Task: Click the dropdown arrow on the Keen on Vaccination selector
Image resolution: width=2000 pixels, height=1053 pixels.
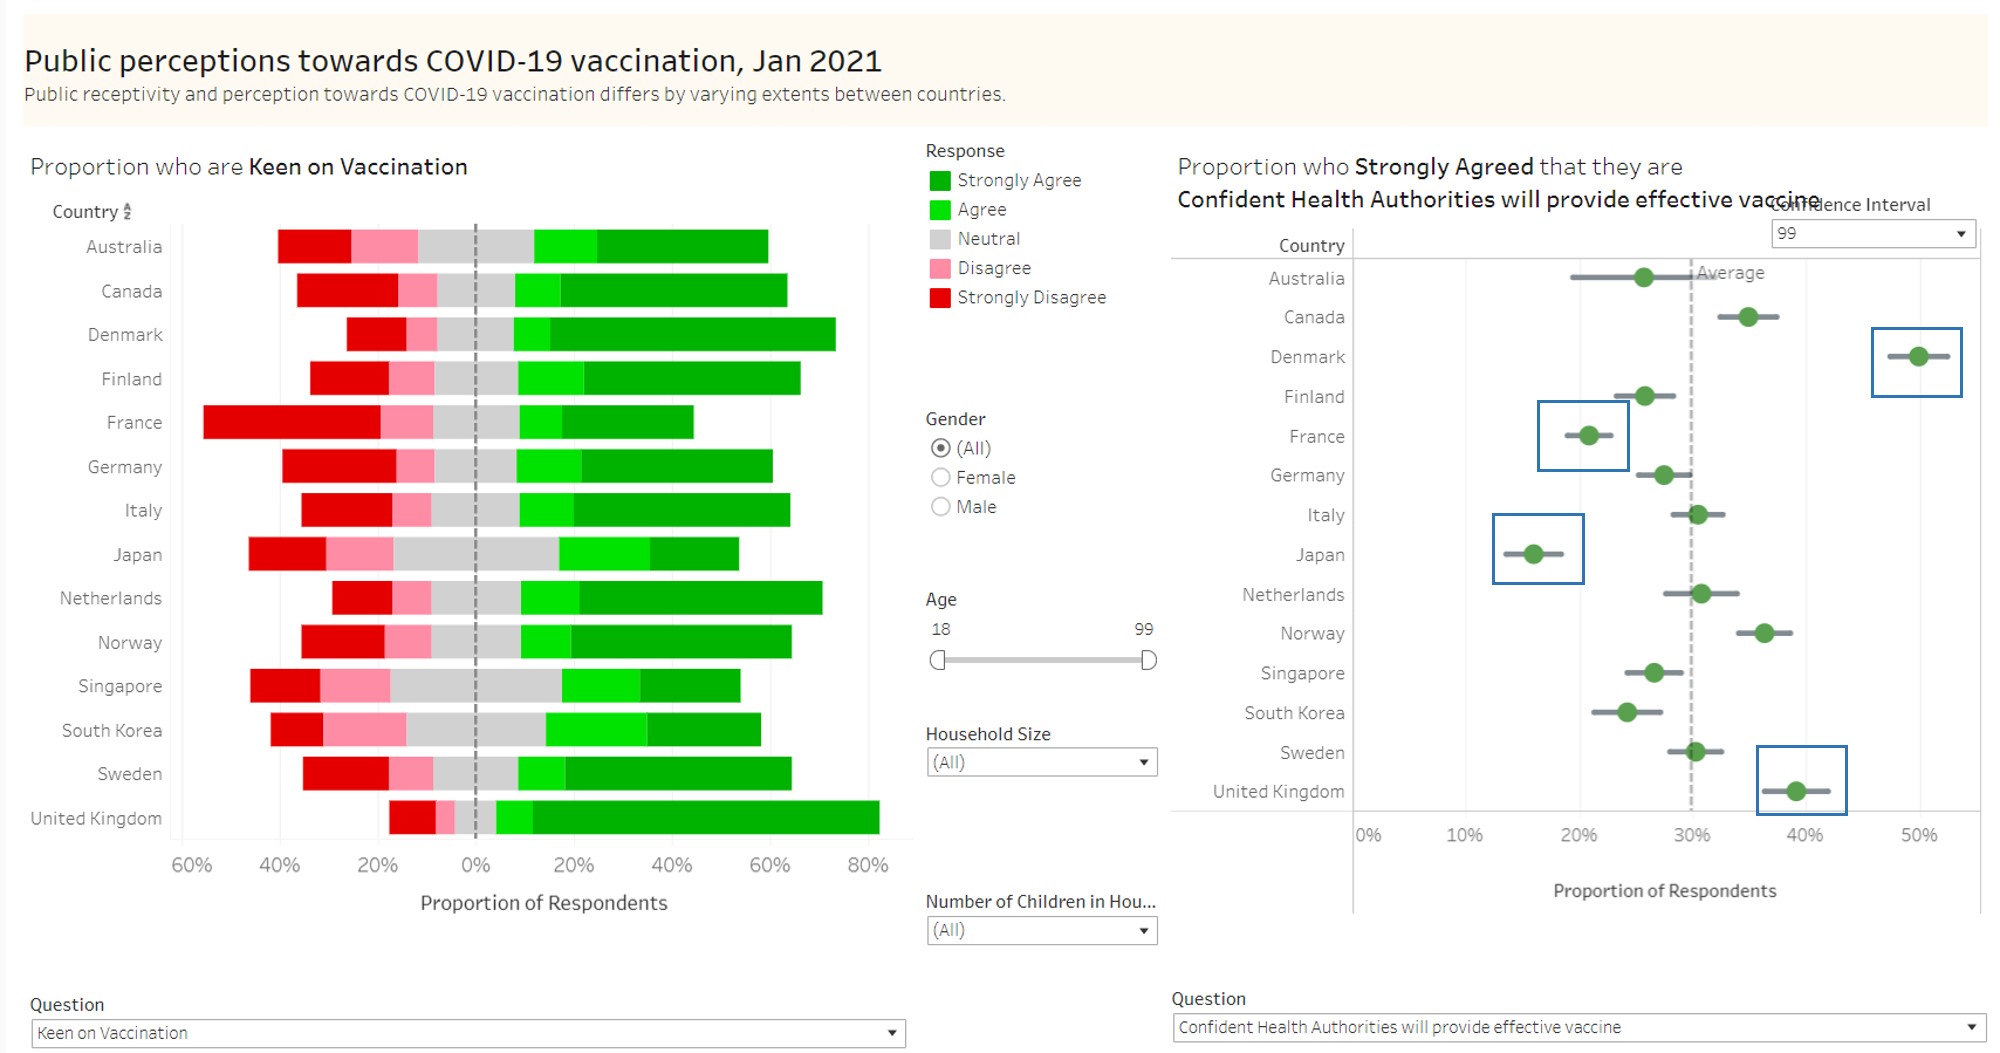Action: [891, 1032]
